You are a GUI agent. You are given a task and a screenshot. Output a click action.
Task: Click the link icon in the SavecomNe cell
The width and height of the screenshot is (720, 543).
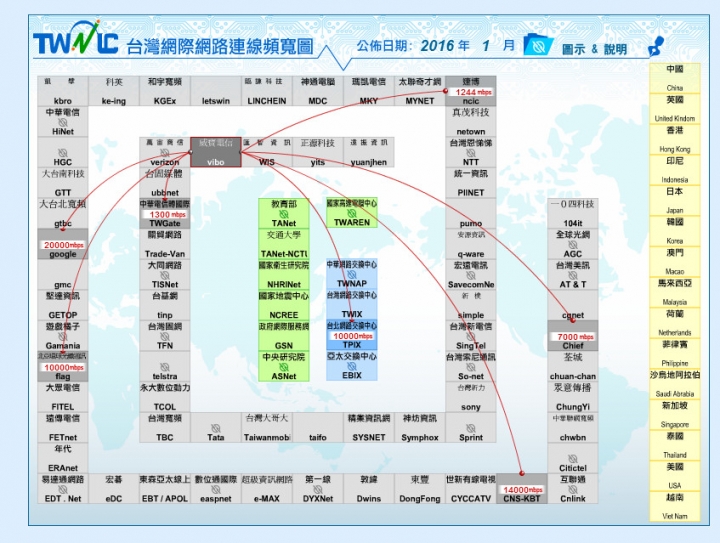pos(471,275)
